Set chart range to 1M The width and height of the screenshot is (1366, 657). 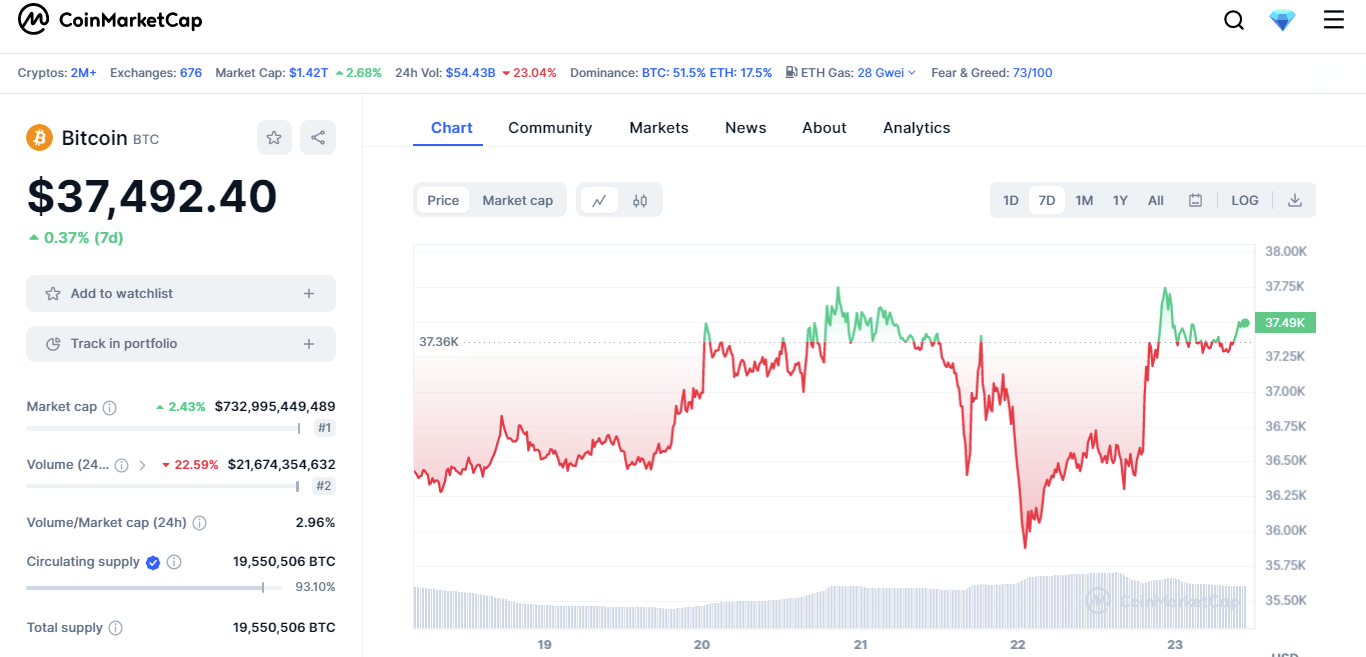[1084, 200]
